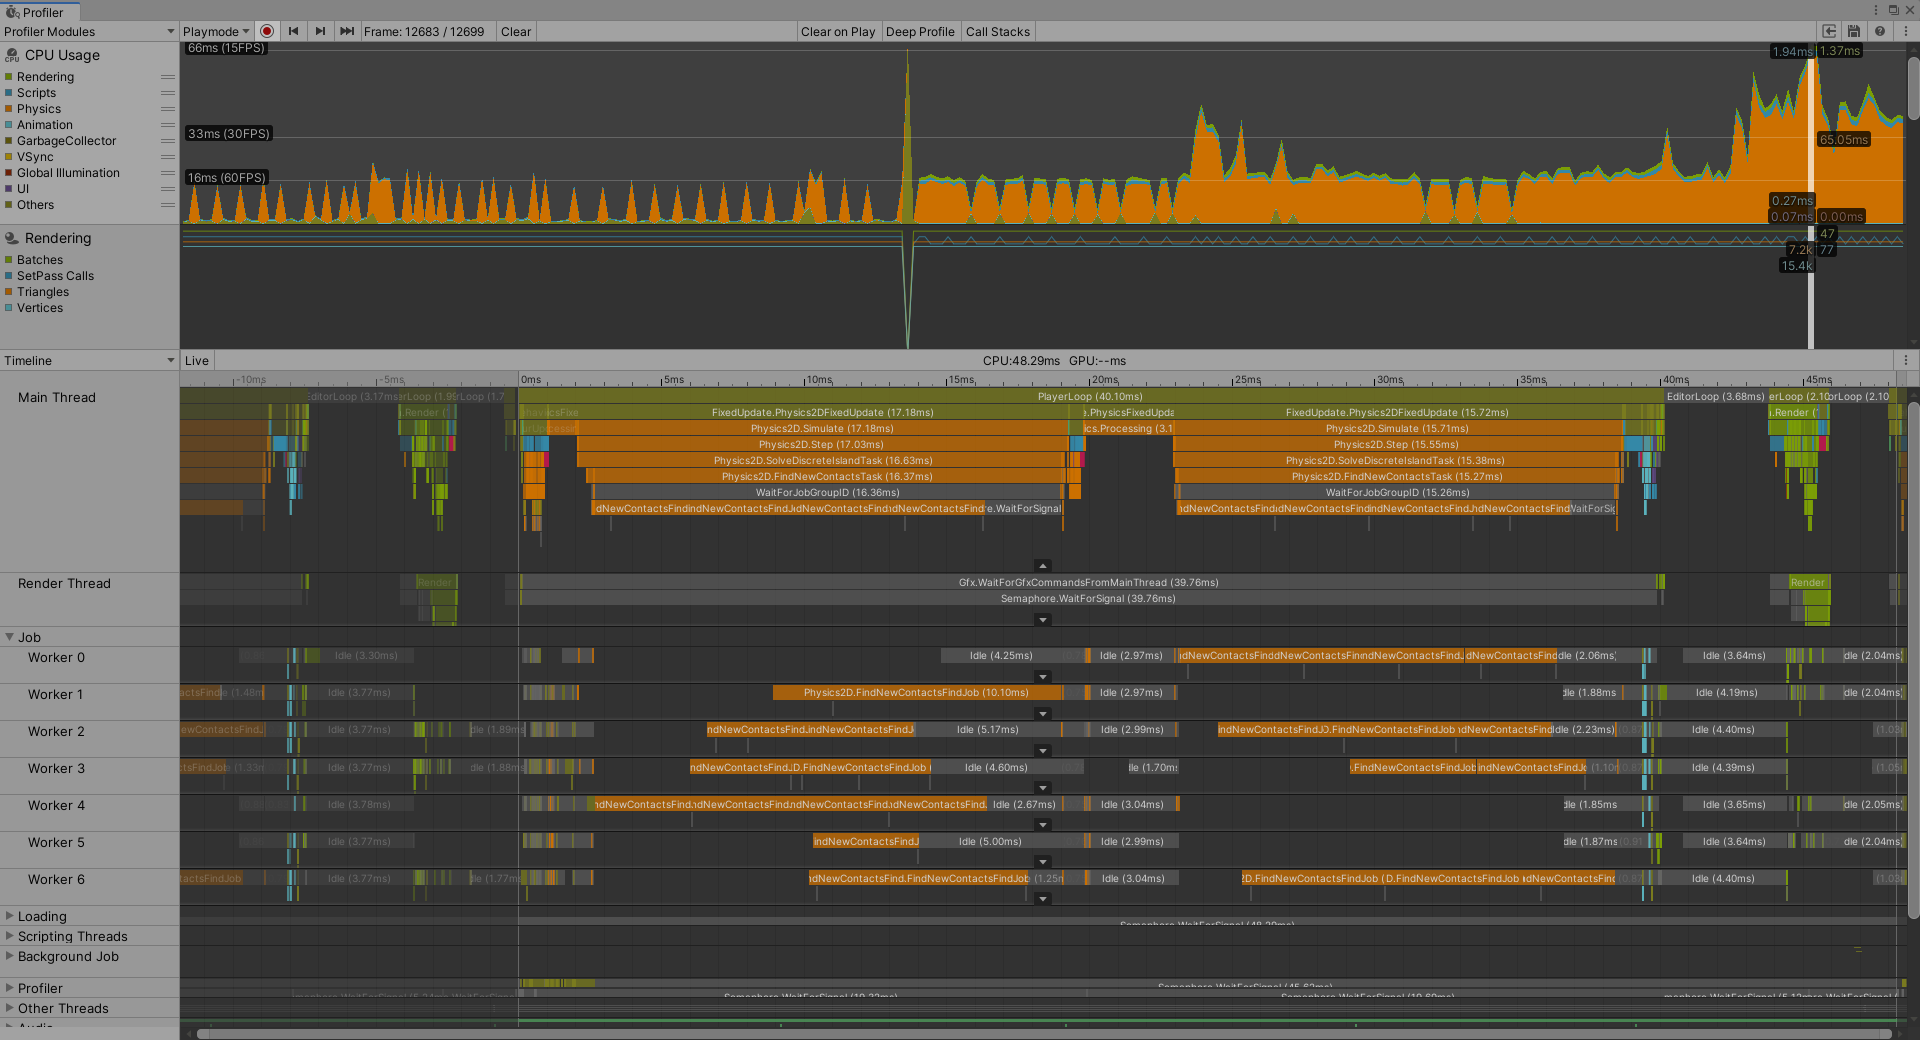
Task: Click the load profiler data icon
Action: 1829,31
